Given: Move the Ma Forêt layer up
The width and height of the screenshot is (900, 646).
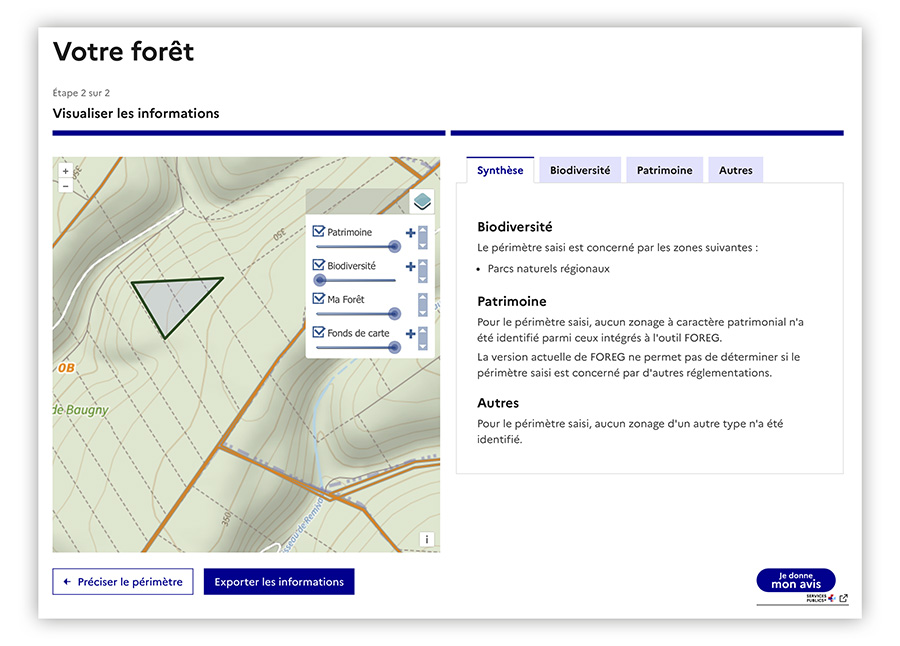Looking at the screenshot, I should click(423, 296).
